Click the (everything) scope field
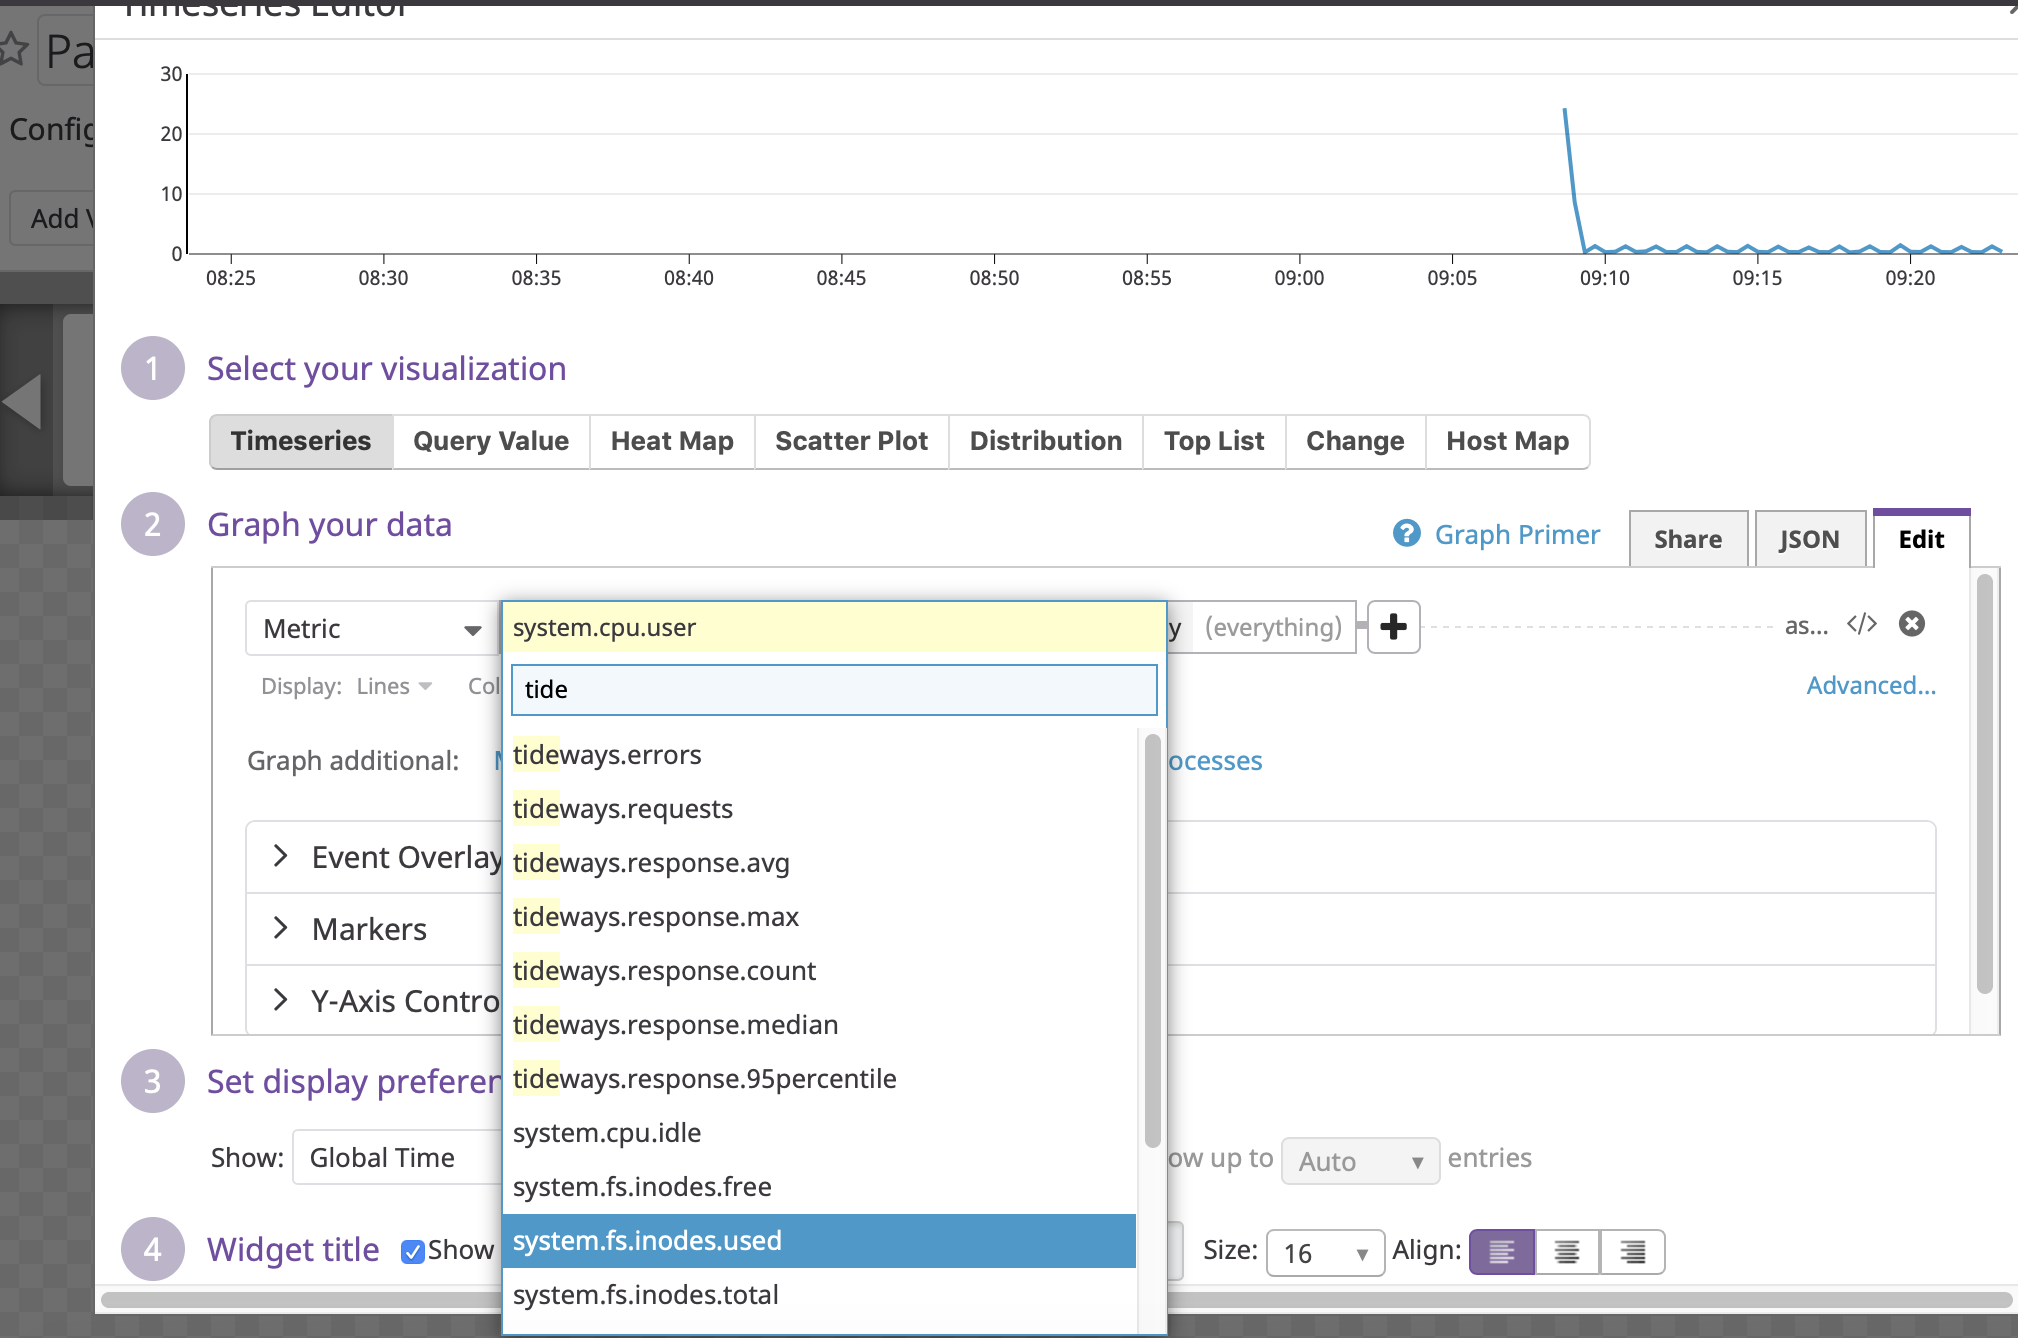Viewport: 2018px width, 1338px height. 1273,627
